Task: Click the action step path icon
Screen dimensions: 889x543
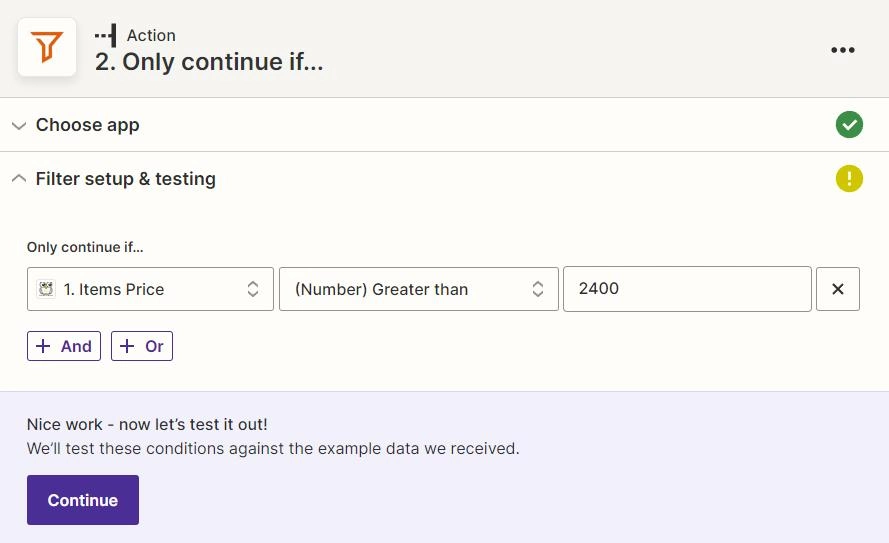Action: pos(105,35)
